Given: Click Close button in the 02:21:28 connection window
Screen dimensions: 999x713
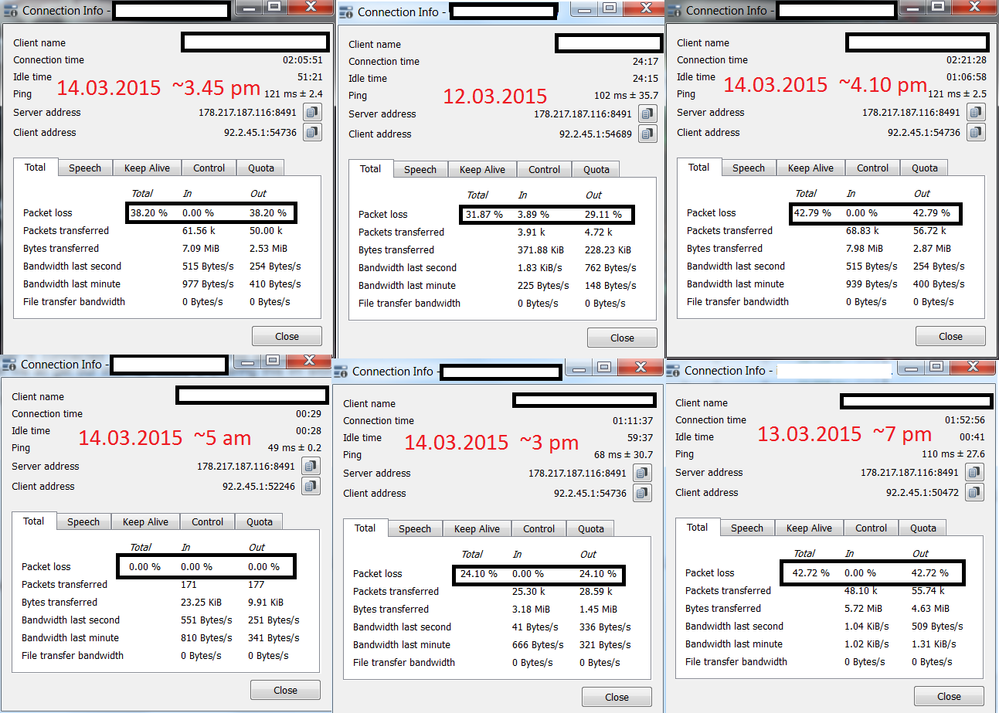Looking at the screenshot, I should pos(950,336).
